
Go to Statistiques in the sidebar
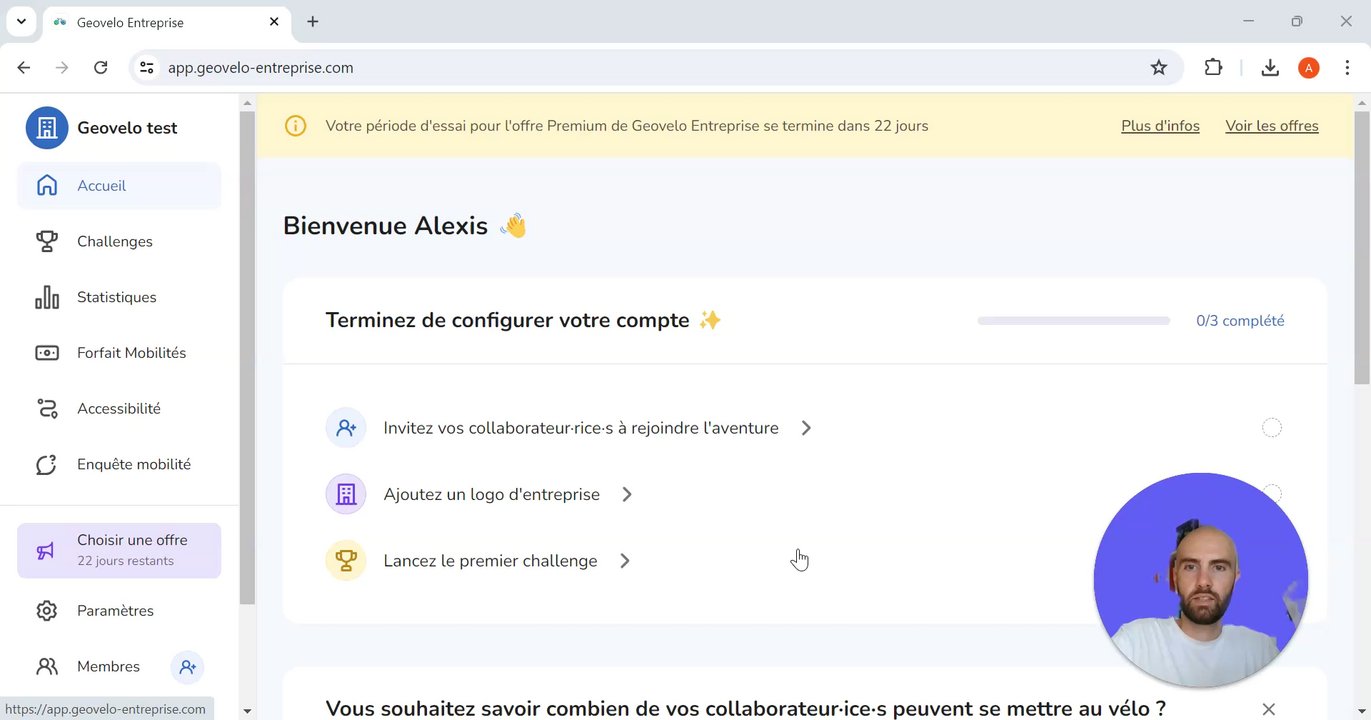[117, 297]
